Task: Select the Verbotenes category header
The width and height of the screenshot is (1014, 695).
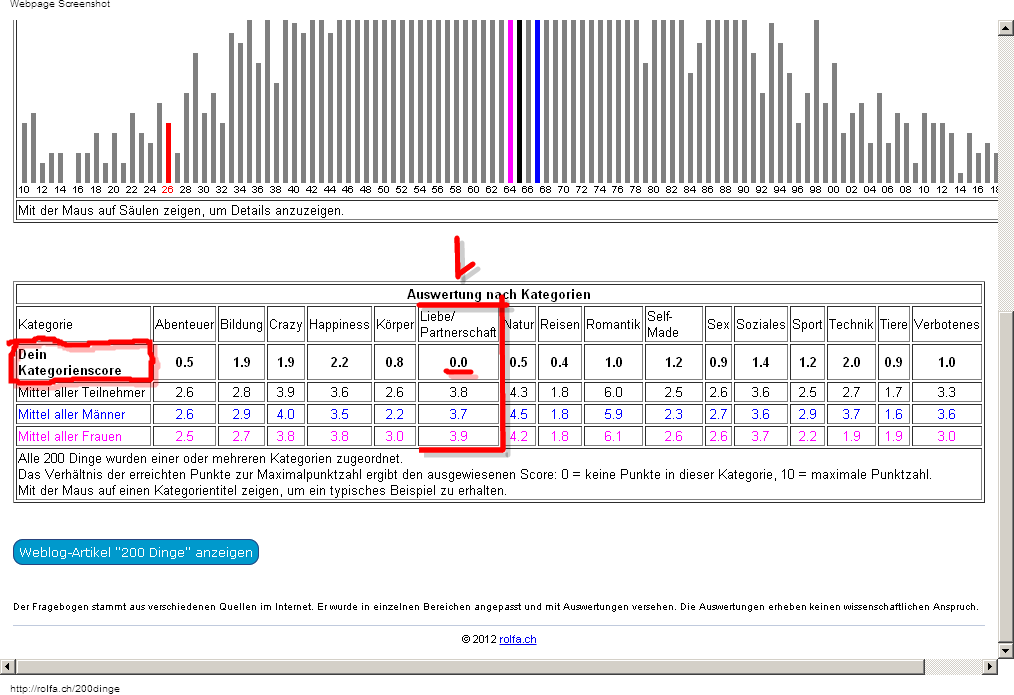Action: click(x=946, y=324)
